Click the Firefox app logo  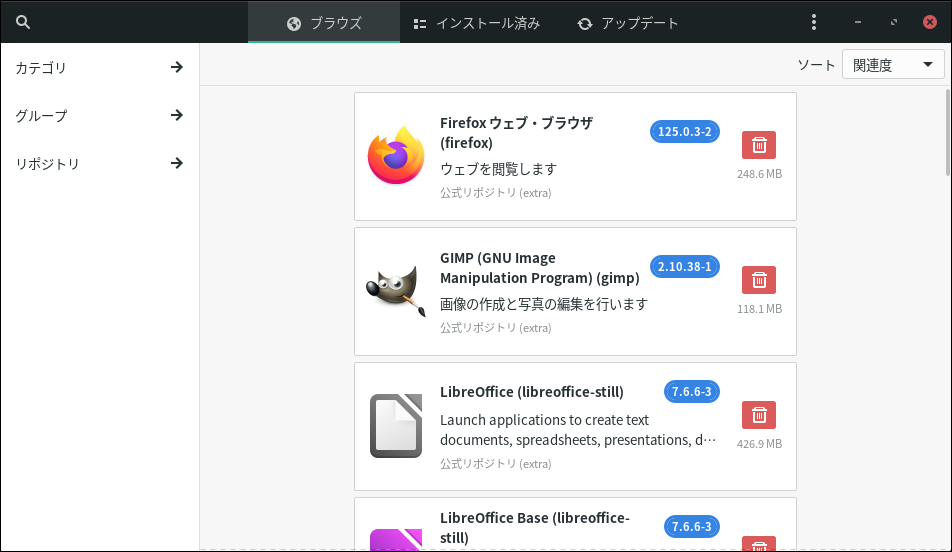coord(396,155)
